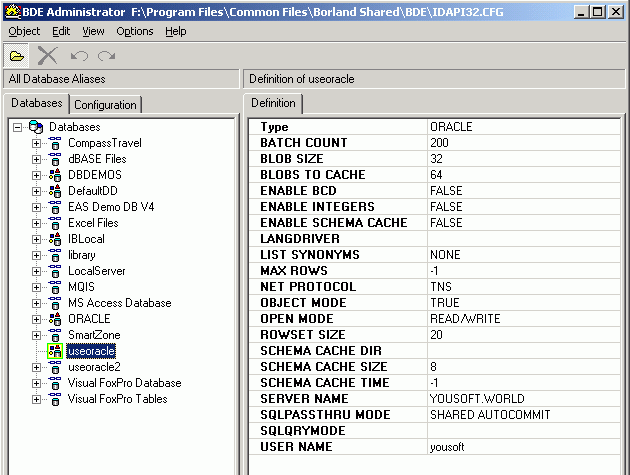Viewport: 630px width, 475px height.
Task: Click the CompassTravel alias icon
Action: pyautogui.click(x=55, y=143)
